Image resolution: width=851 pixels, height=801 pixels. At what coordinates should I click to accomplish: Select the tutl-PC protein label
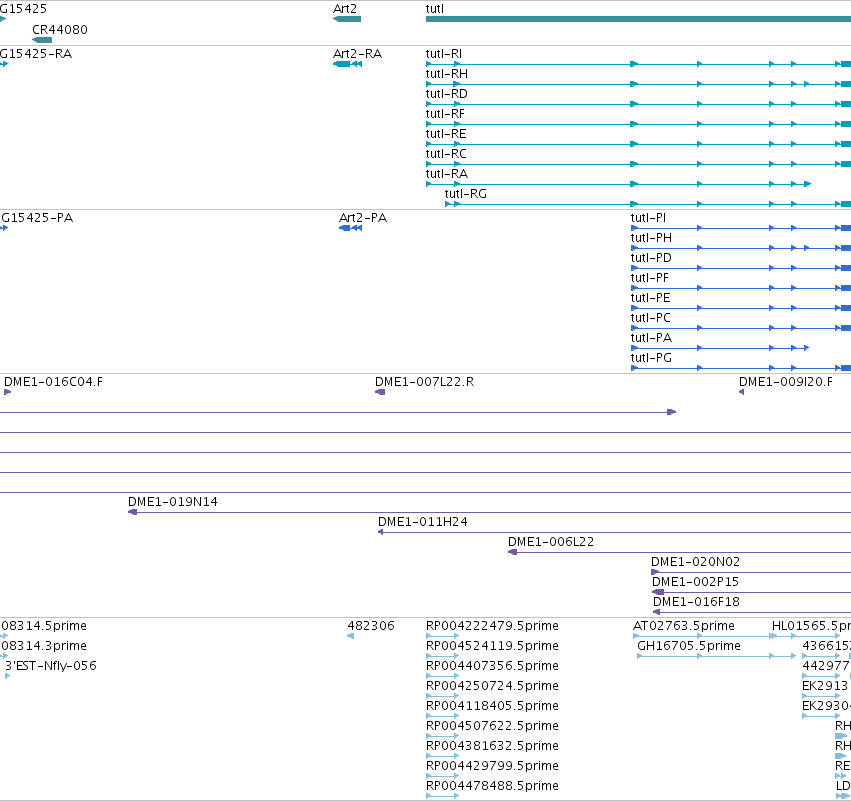650,318
